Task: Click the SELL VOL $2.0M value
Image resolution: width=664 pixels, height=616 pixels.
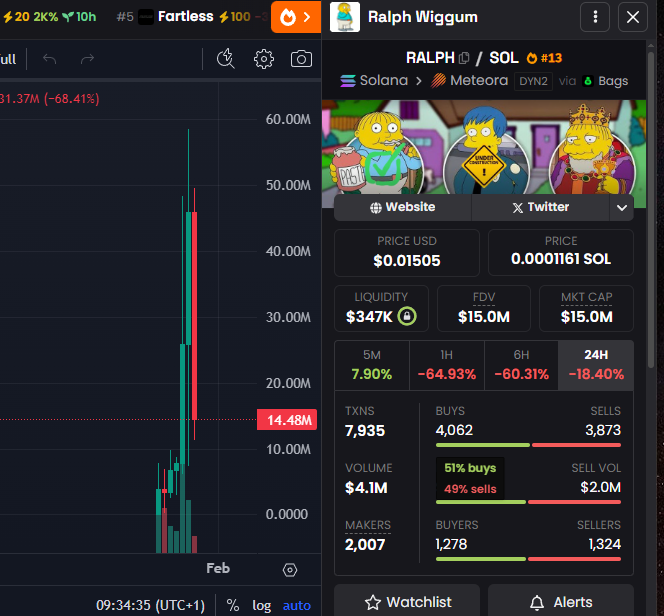Action: 600,487
